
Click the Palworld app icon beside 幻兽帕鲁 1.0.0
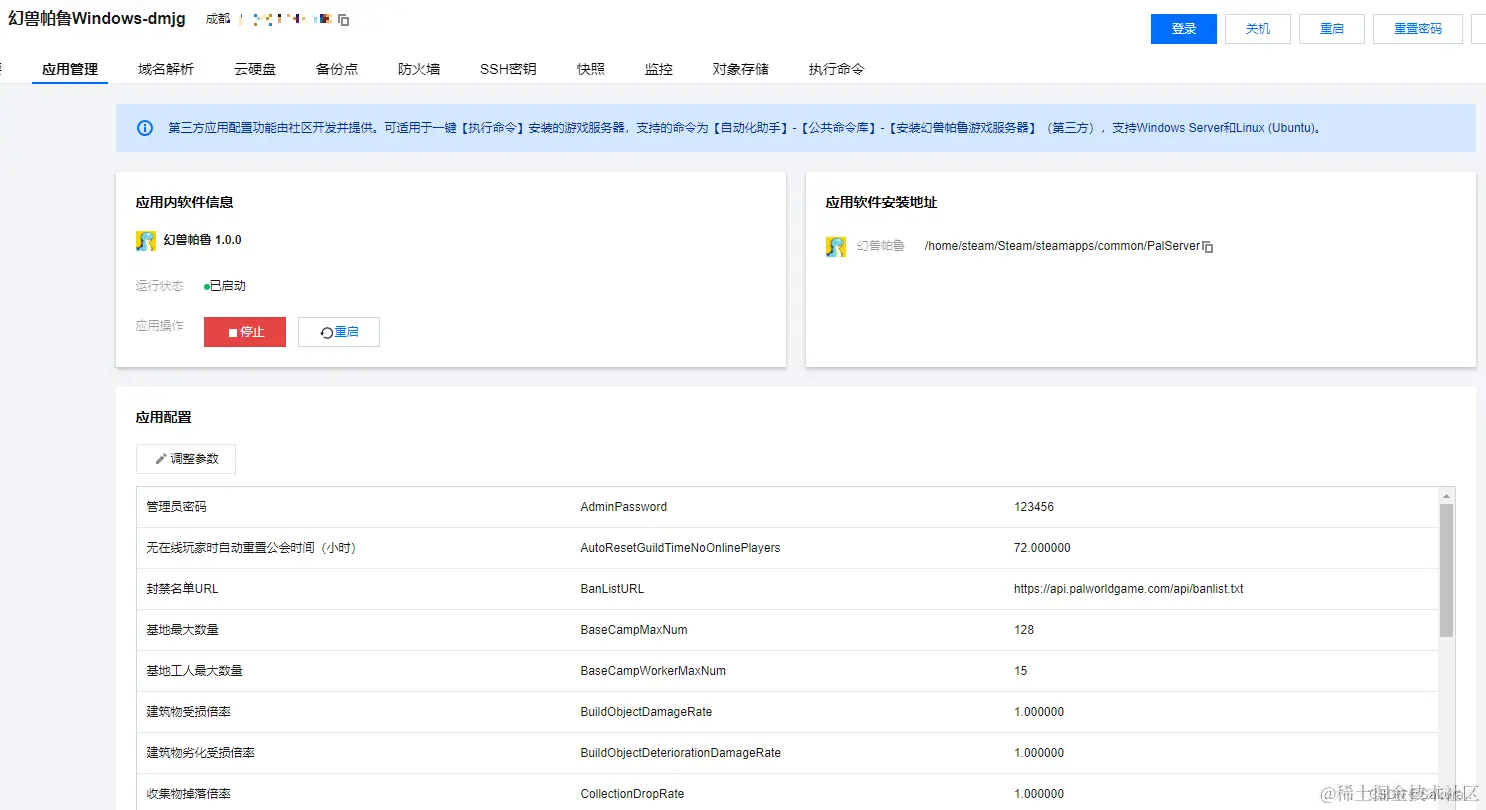tap(146, 241)
